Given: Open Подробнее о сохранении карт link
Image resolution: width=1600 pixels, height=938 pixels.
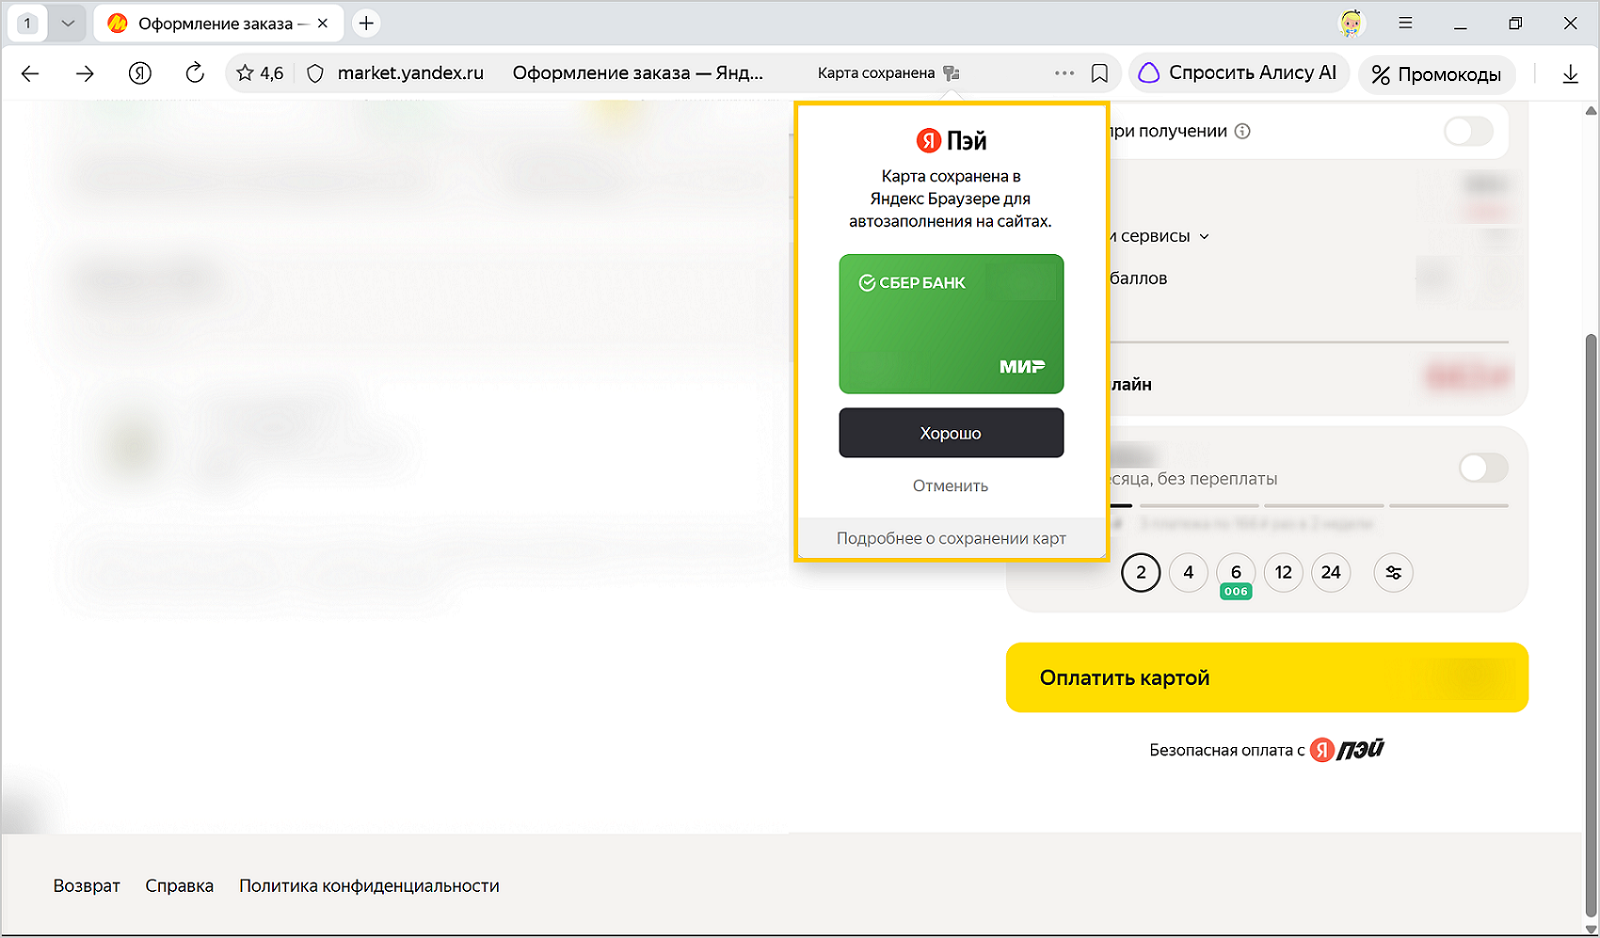Looking at the screenshot, I should pyautogui.click(x=951, y=538).
